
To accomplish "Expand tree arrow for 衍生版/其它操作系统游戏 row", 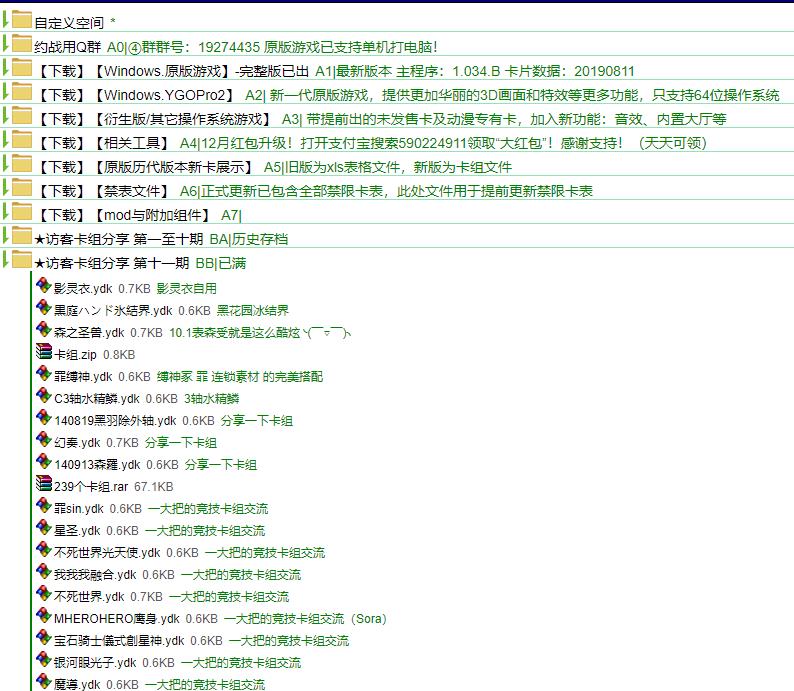I will 6,115.
